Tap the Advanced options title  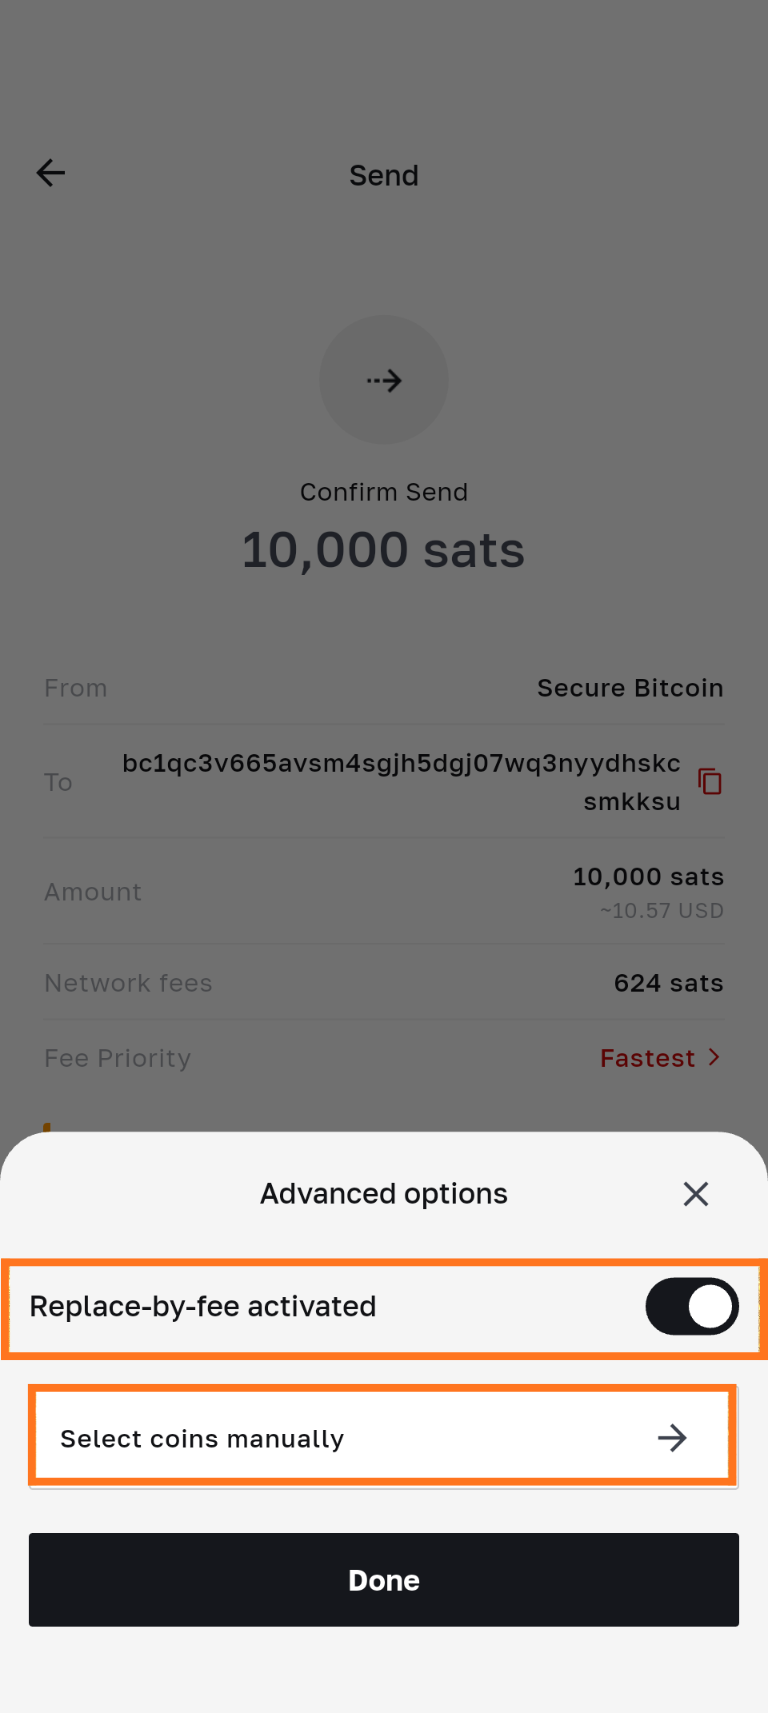click(x=384, y=1193)
